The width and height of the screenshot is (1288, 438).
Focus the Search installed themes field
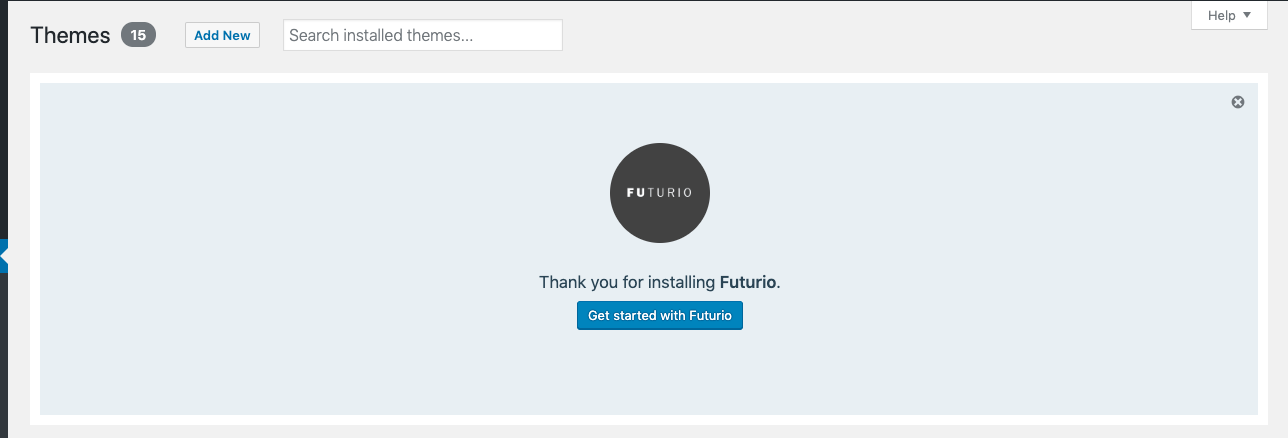[422, 36]
